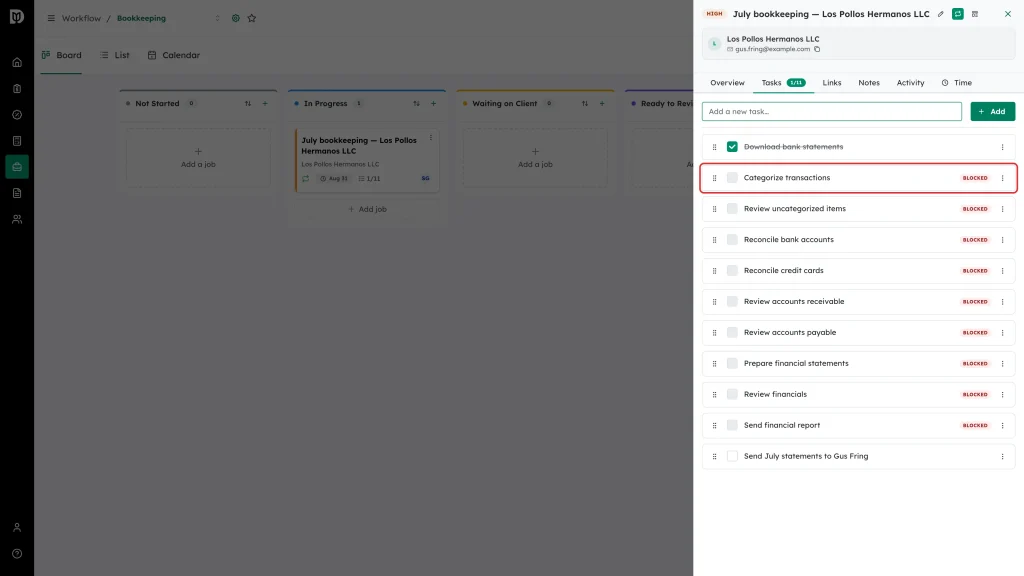The width and height of the screenshot is (1024, 576).
Task: Add a job via Not Started plus icon
Action: [x=265, y=103]
